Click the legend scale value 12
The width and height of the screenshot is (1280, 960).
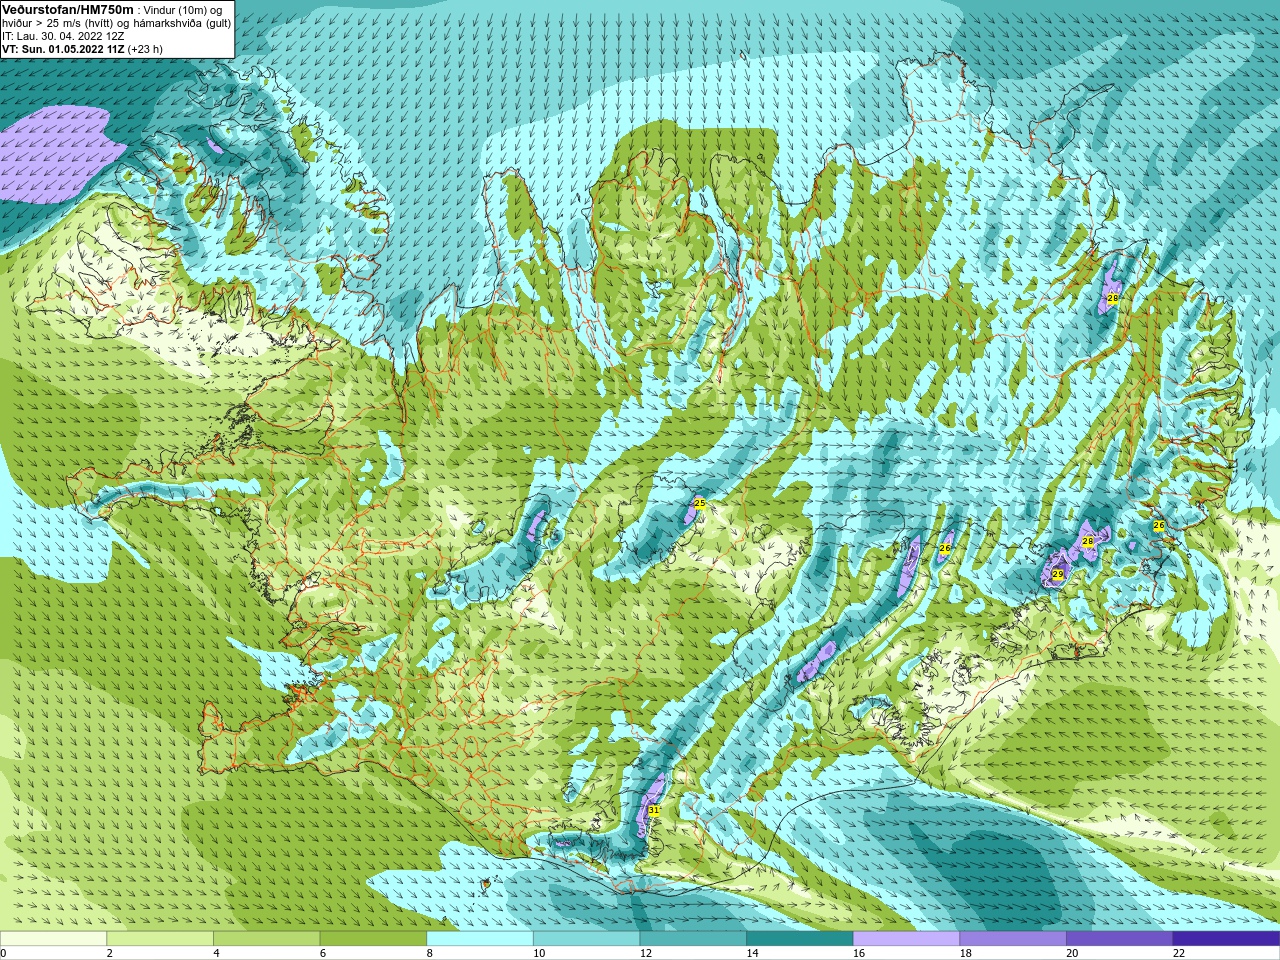(x=646, y=953)
